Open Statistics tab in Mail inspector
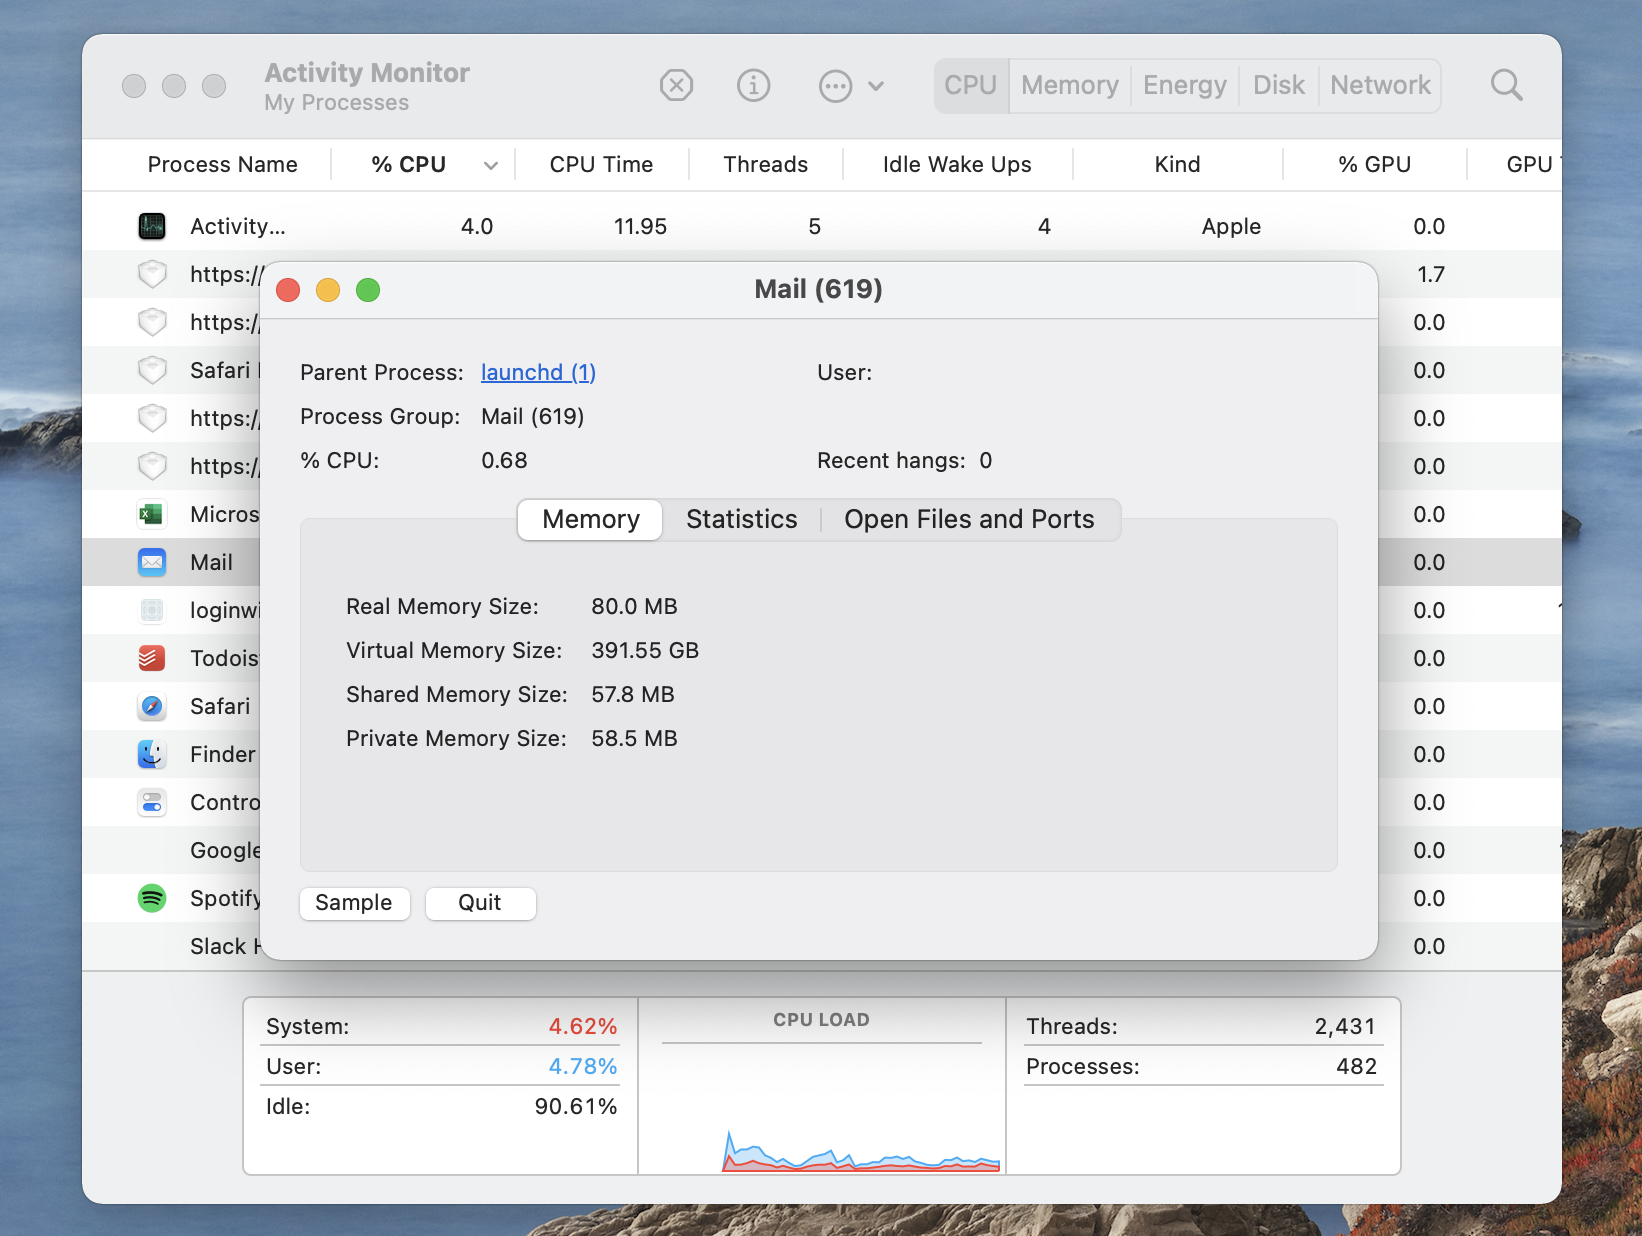The image size is (1642, 1236). [x=741, y=519]
